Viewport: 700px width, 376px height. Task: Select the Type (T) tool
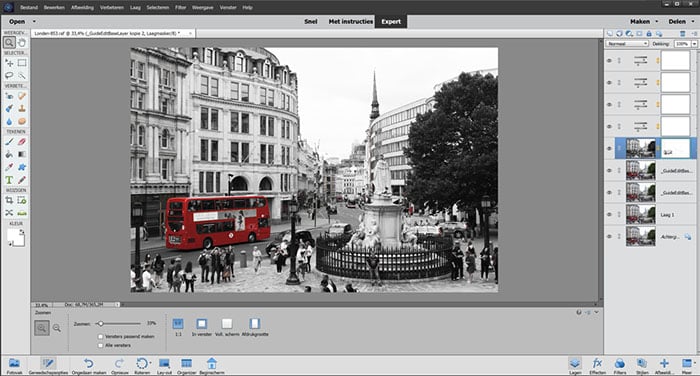pos(9,180)
